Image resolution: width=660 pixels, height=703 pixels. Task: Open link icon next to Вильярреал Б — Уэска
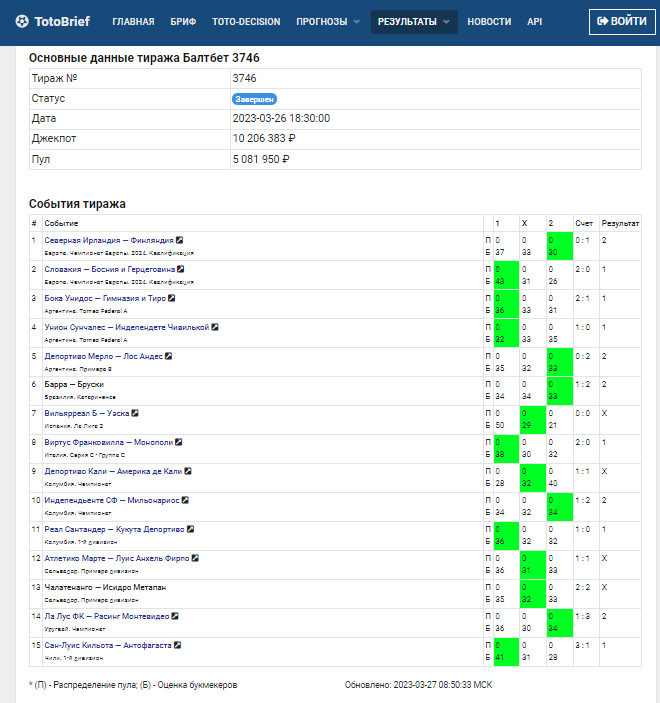(x=135, y=412)
